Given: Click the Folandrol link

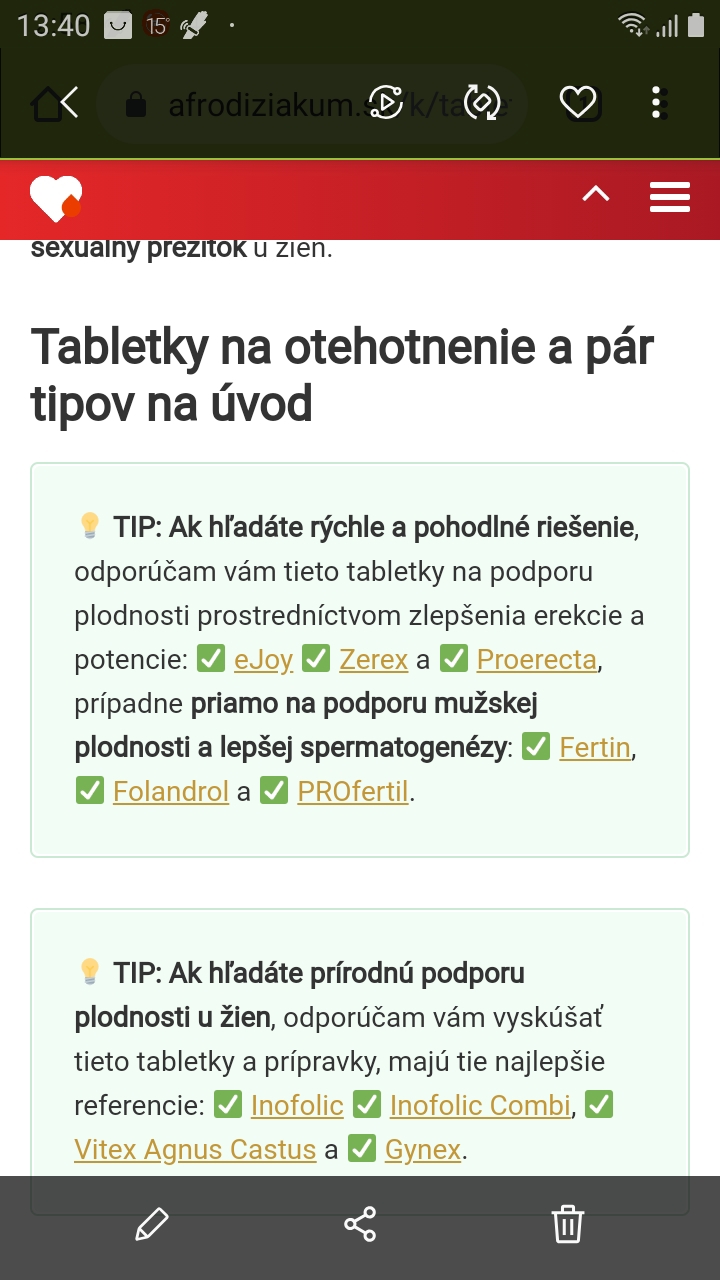Looking at the screenshot, I should [171, 792].
